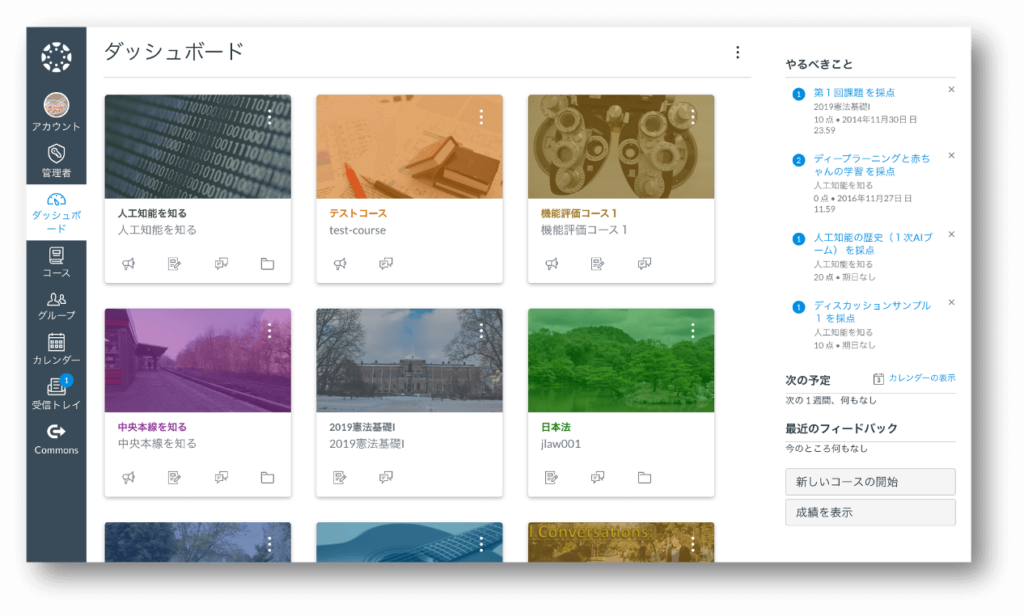Open announcements for 人工知能を知る course
The height and width of the screenshot is (616, 1024).
click(x=129, y=264)
